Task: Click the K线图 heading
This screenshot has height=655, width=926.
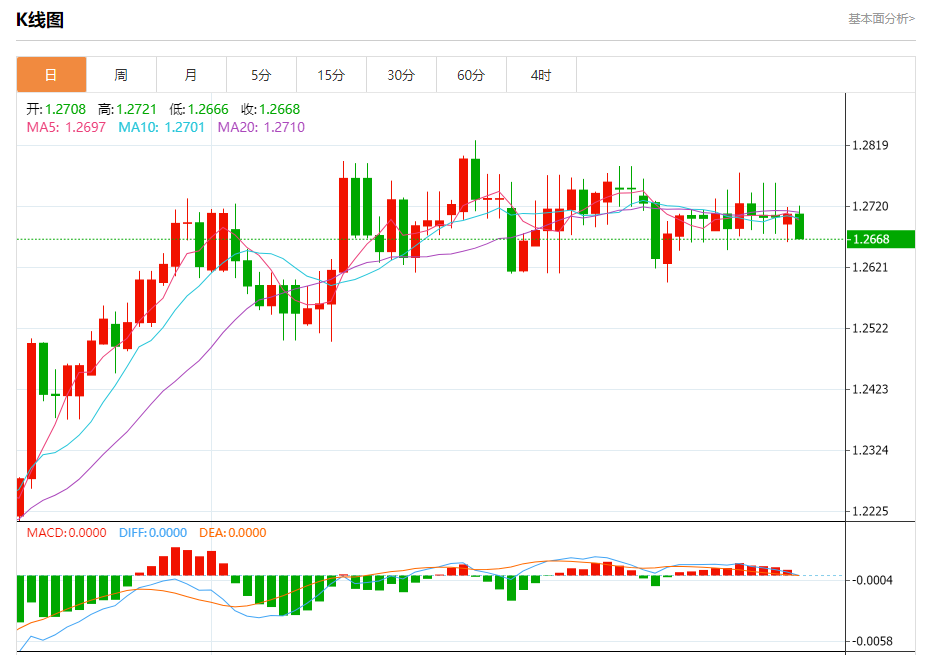Action: [40, 20]
